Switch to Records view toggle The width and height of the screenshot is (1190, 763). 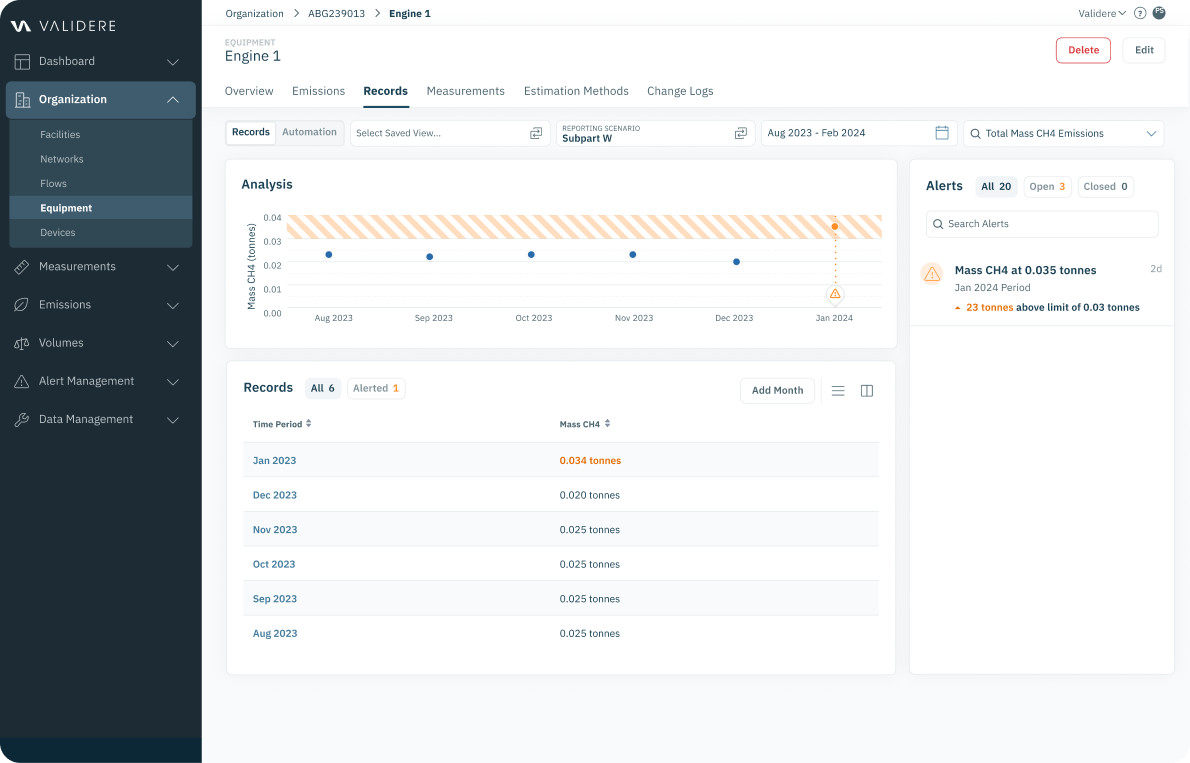pos(250,132)
